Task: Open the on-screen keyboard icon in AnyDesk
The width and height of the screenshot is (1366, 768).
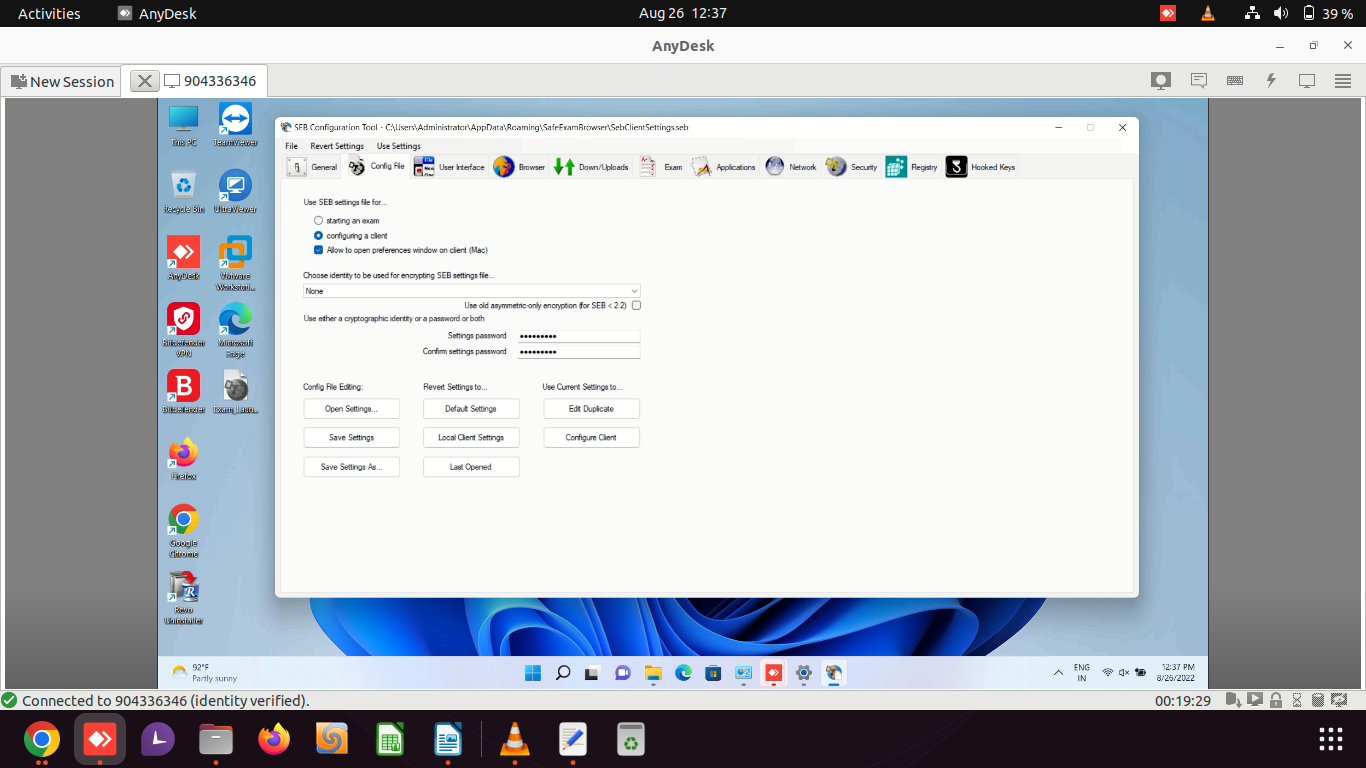Action: coord(1234,80)
